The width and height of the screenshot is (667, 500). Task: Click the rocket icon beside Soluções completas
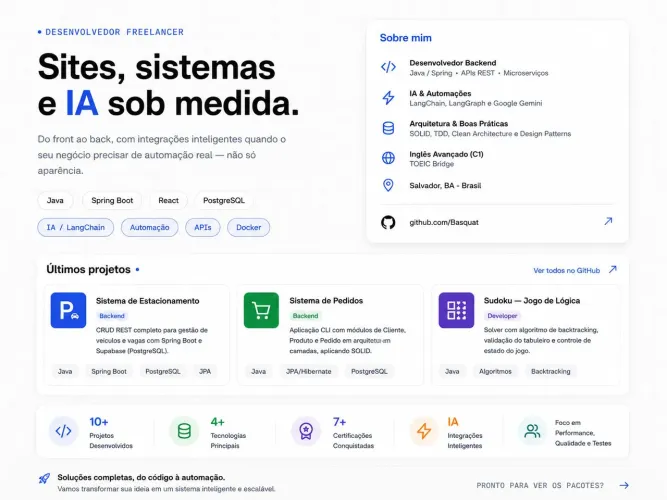(x=44, y=478)
